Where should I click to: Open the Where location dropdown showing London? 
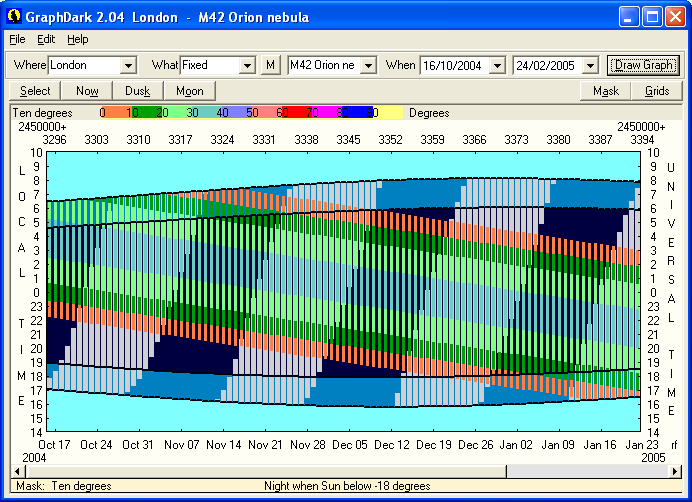click(127, 65)
